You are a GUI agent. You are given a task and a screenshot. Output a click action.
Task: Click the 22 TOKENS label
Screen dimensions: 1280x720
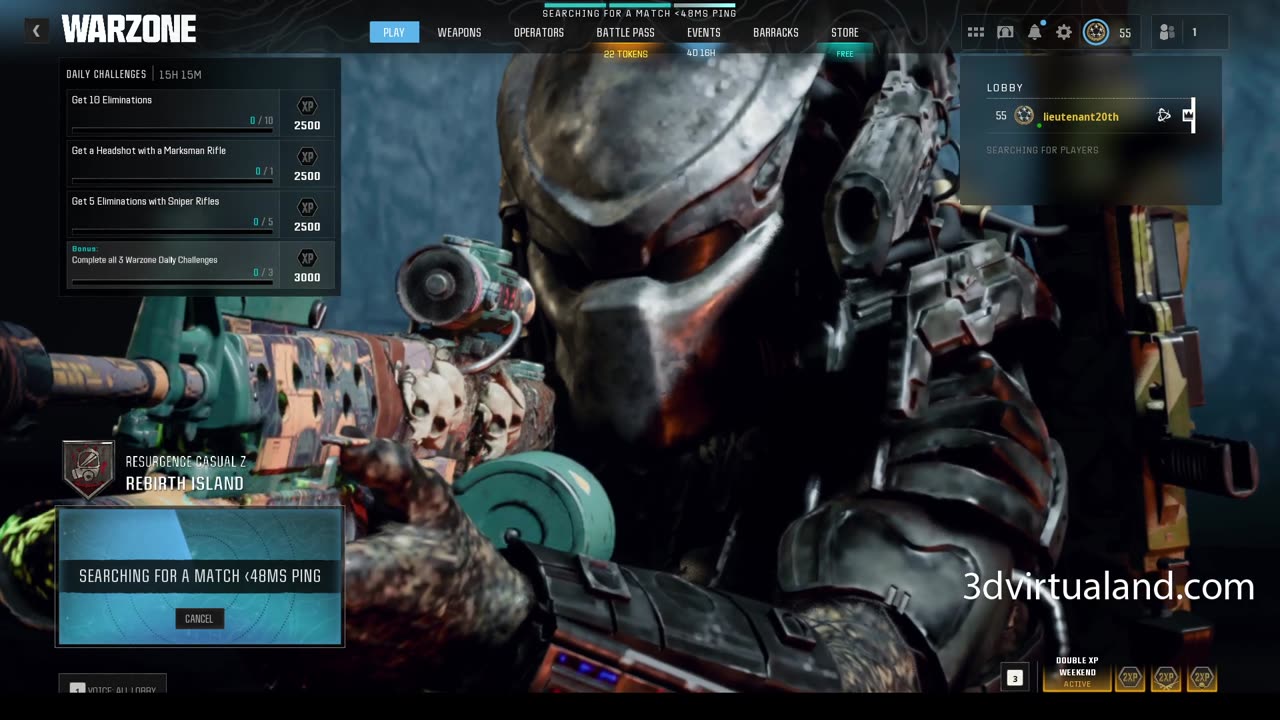pos(626,54)
